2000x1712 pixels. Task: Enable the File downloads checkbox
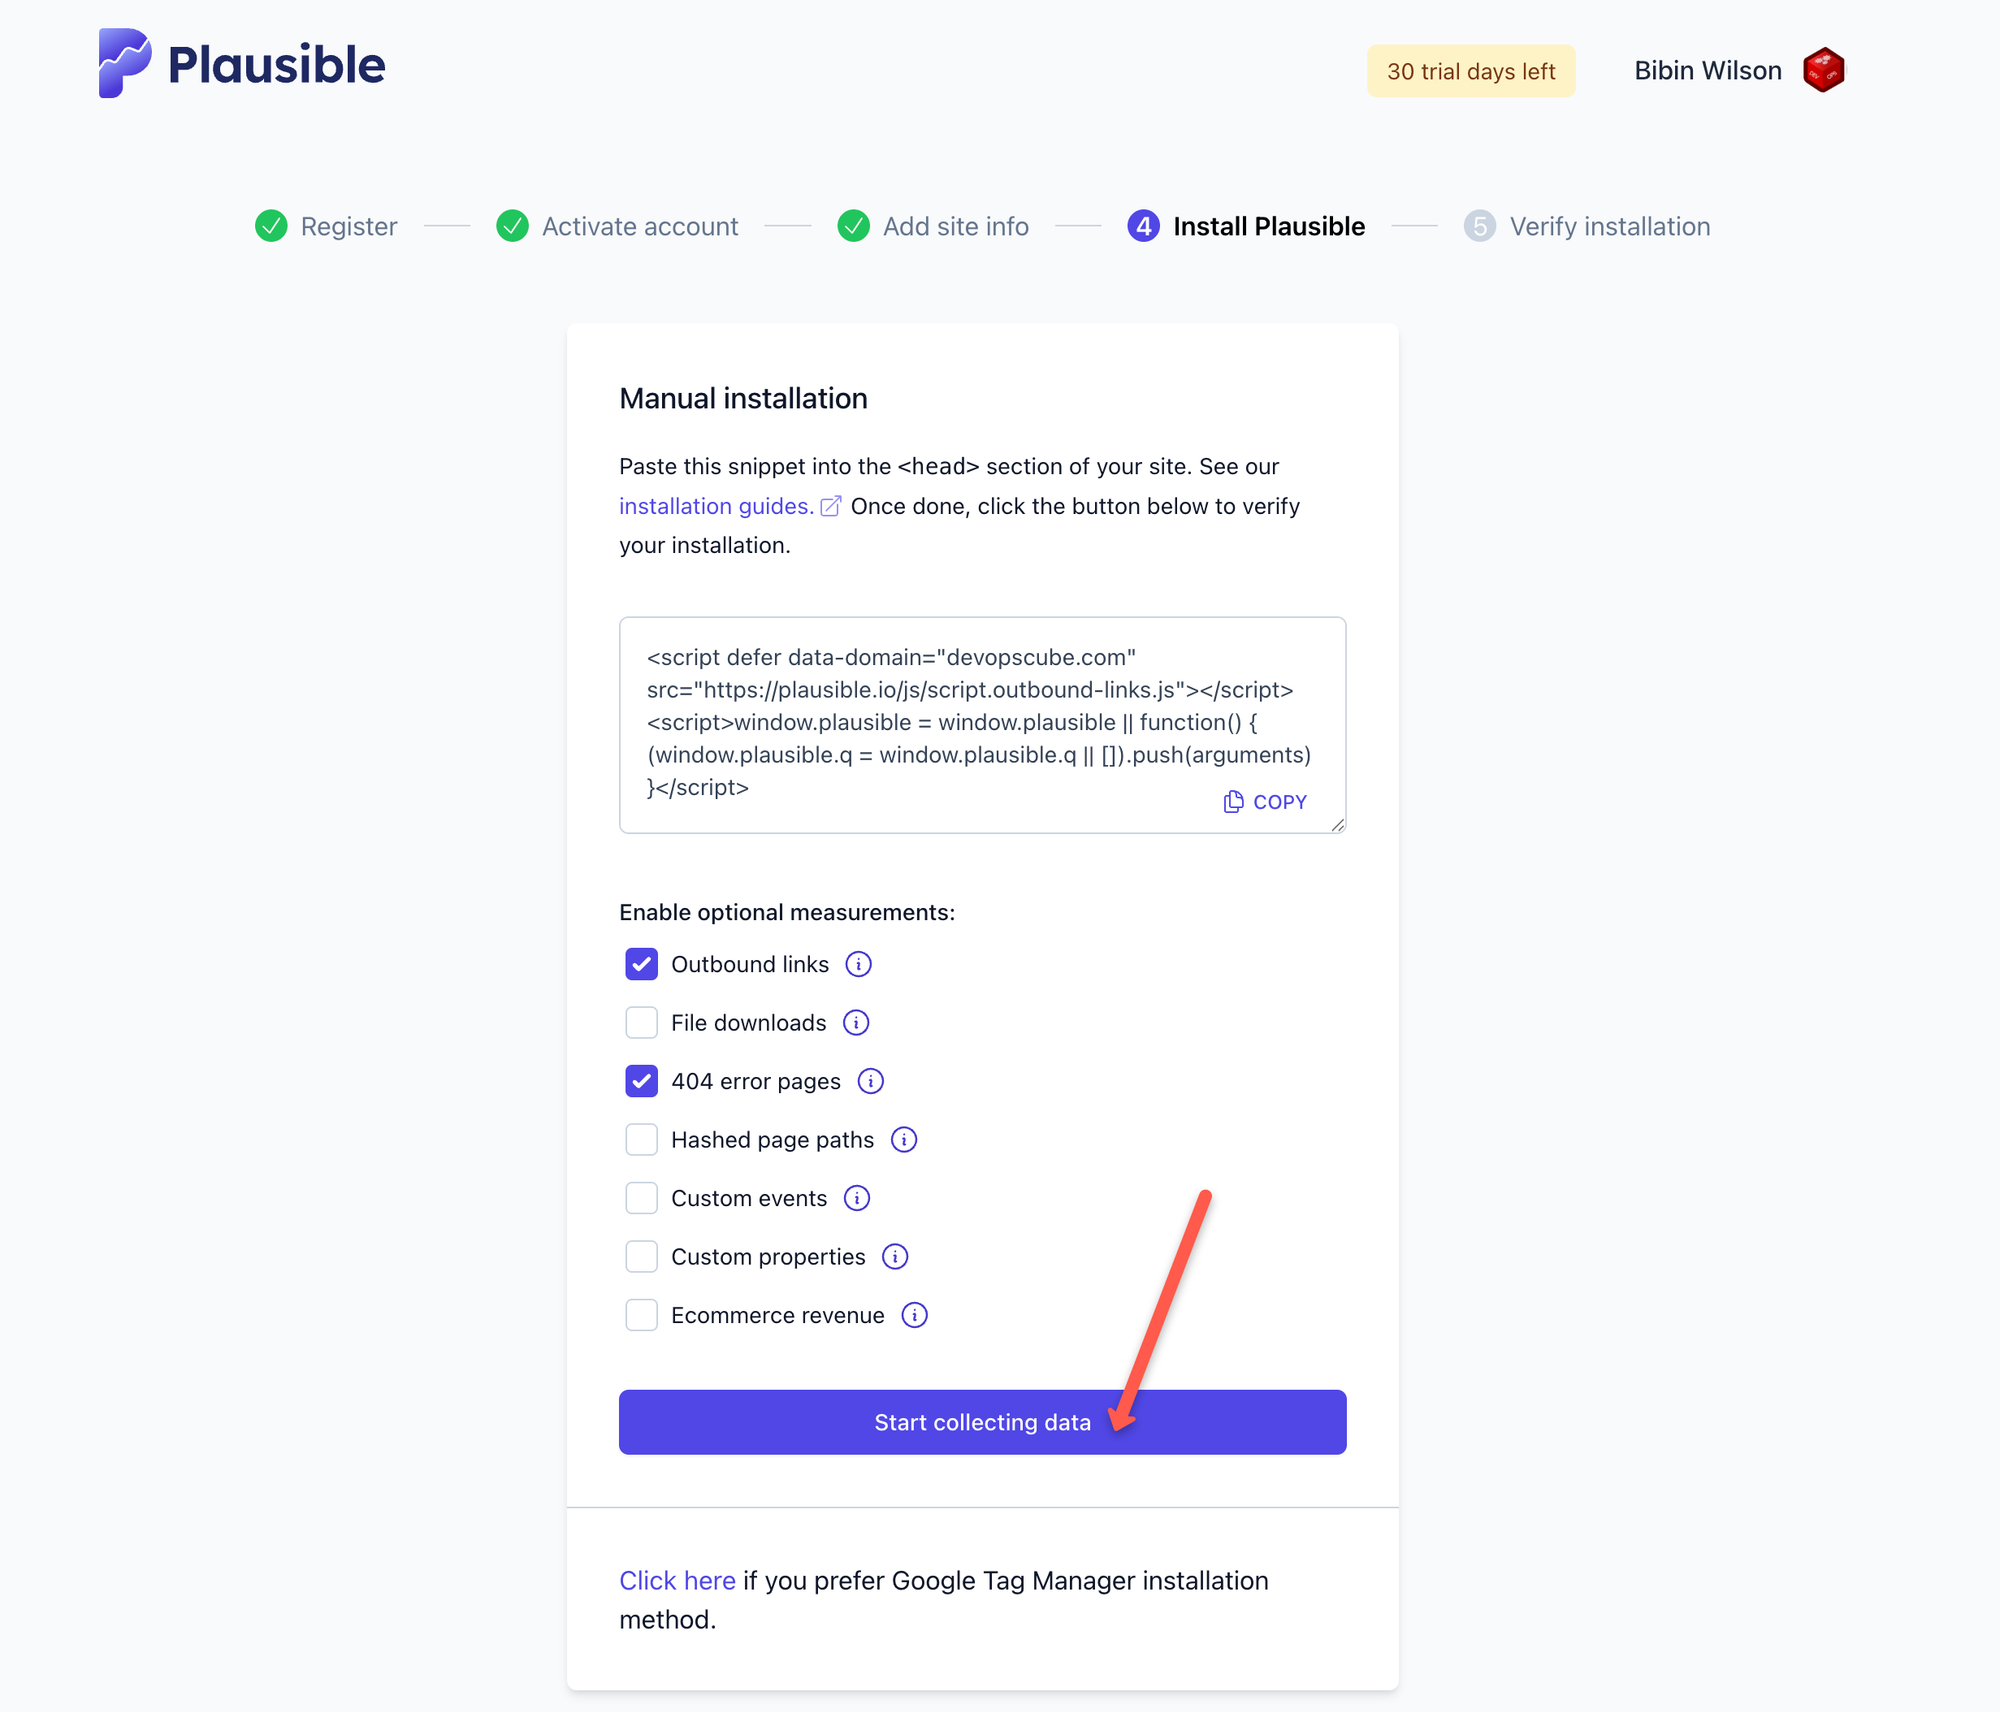[x=641, y=1022]
